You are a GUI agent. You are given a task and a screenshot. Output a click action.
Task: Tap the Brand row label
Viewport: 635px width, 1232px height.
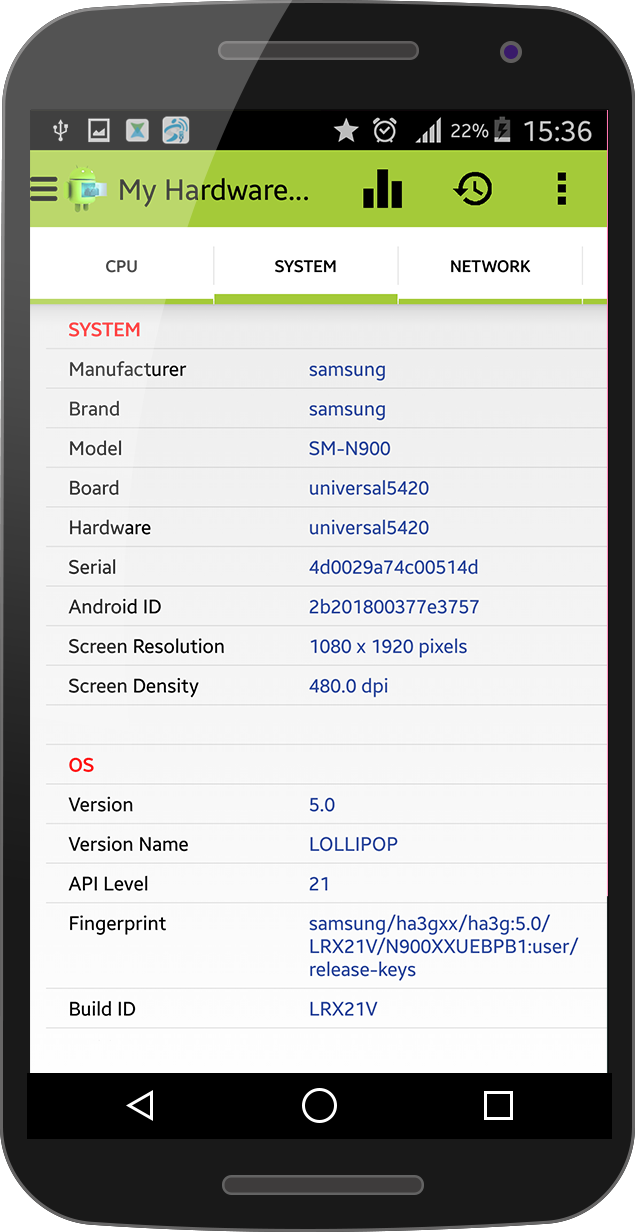pyautogui.click(x=94, y=409)
